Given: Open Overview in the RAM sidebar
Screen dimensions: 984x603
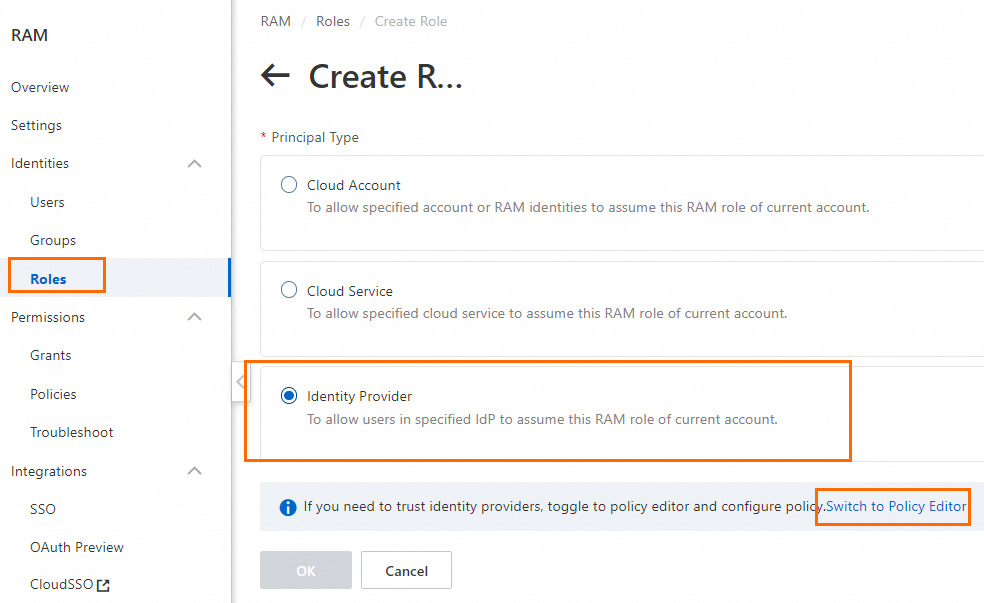Looking at the screenshot, I should coord(40,87).
